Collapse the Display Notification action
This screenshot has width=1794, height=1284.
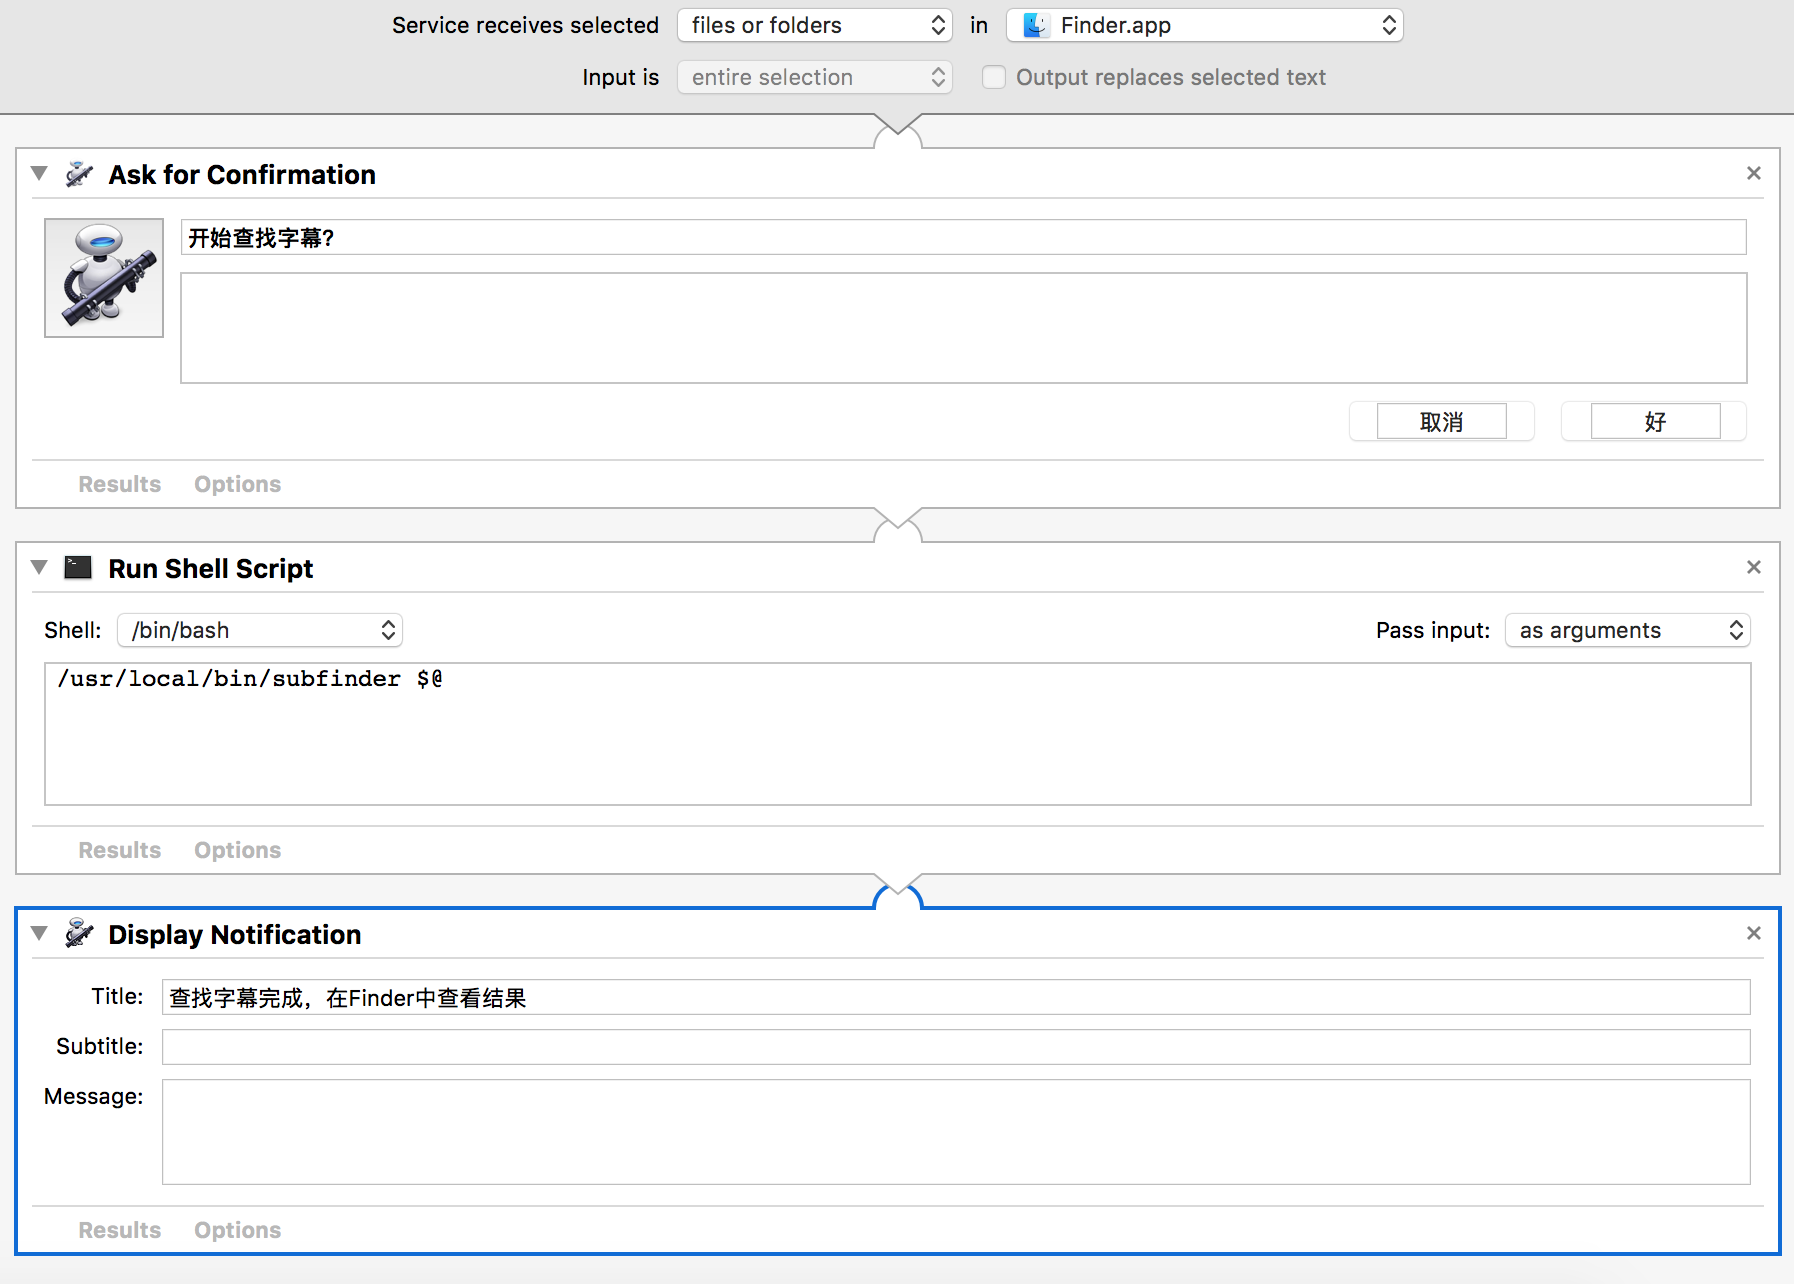pos(39,933)
